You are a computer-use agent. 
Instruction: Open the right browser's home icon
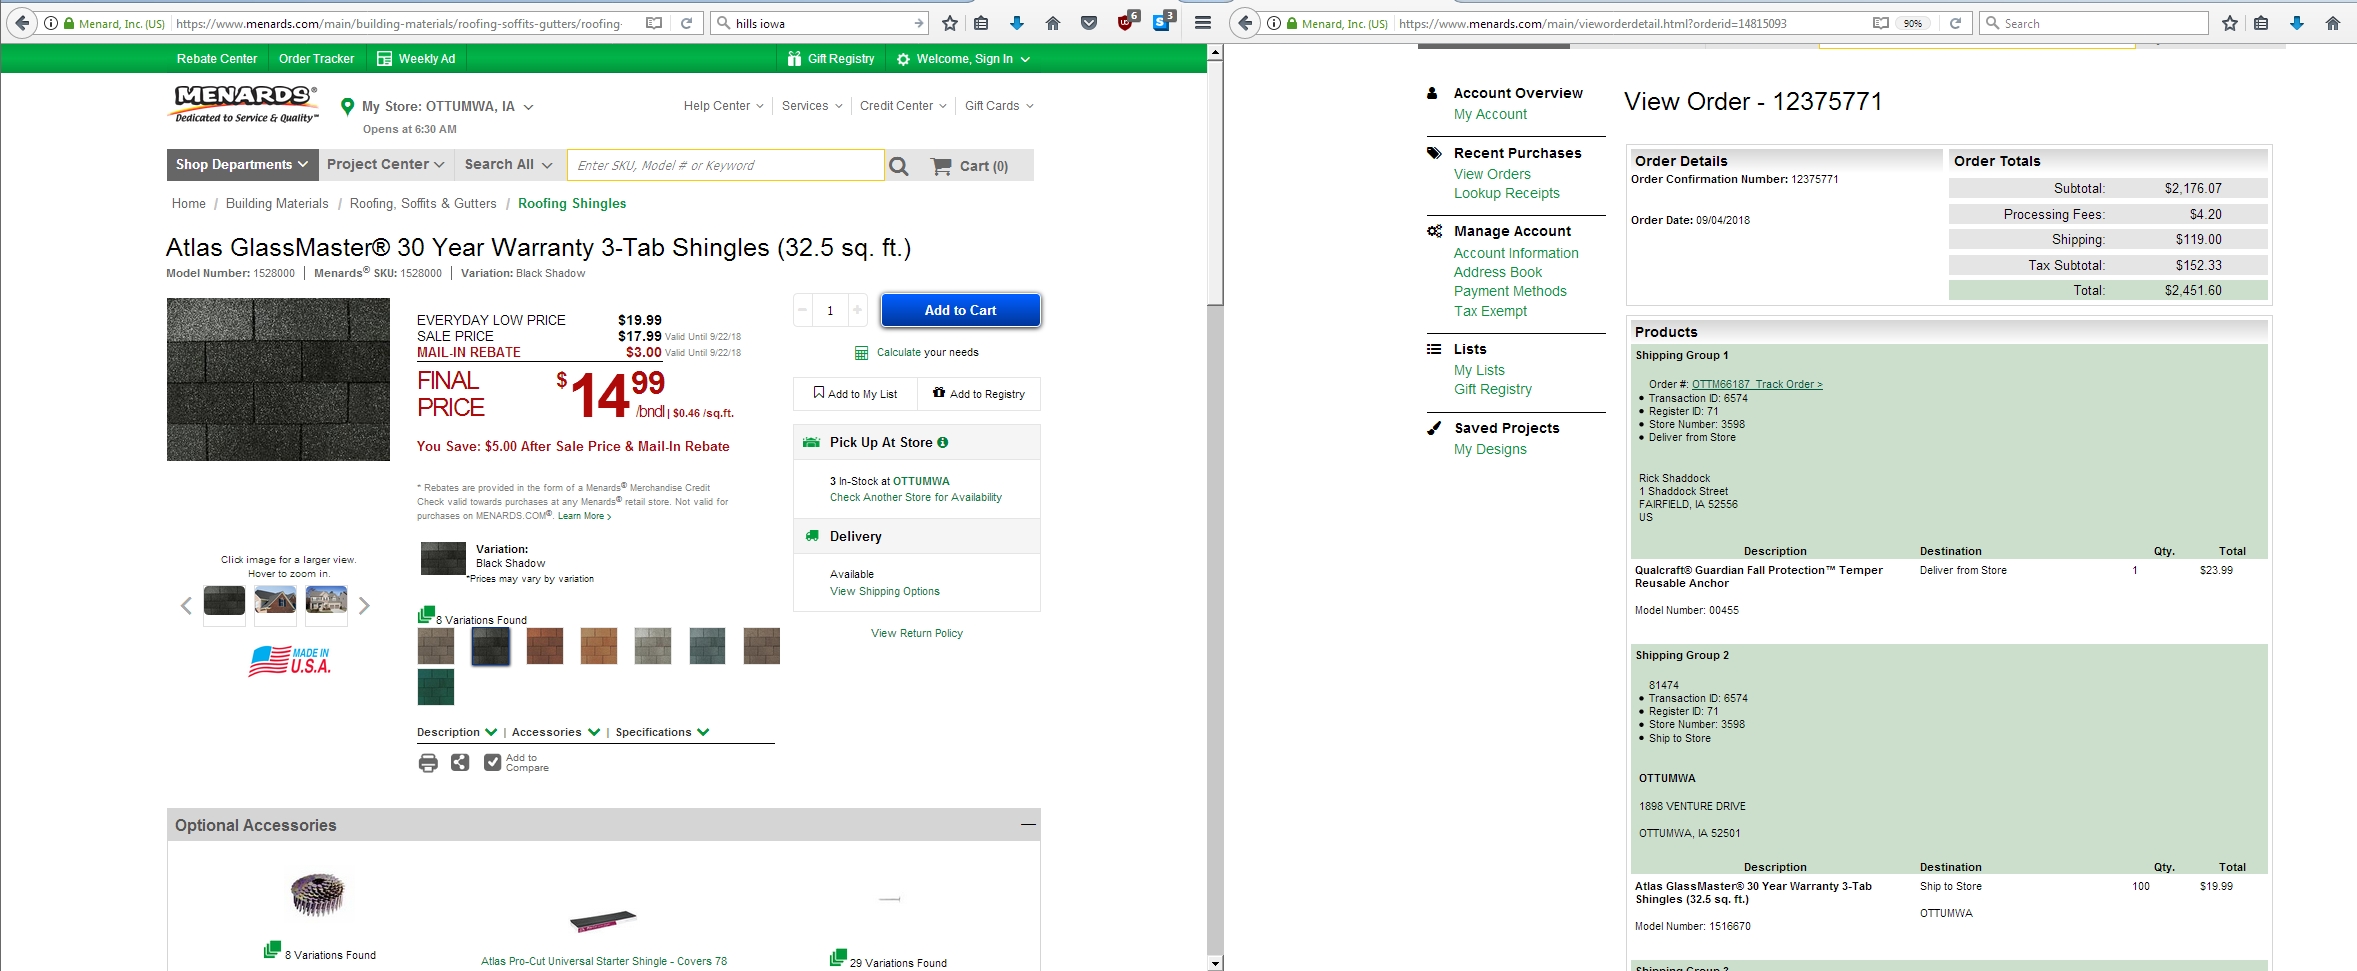coord(2333,23)
